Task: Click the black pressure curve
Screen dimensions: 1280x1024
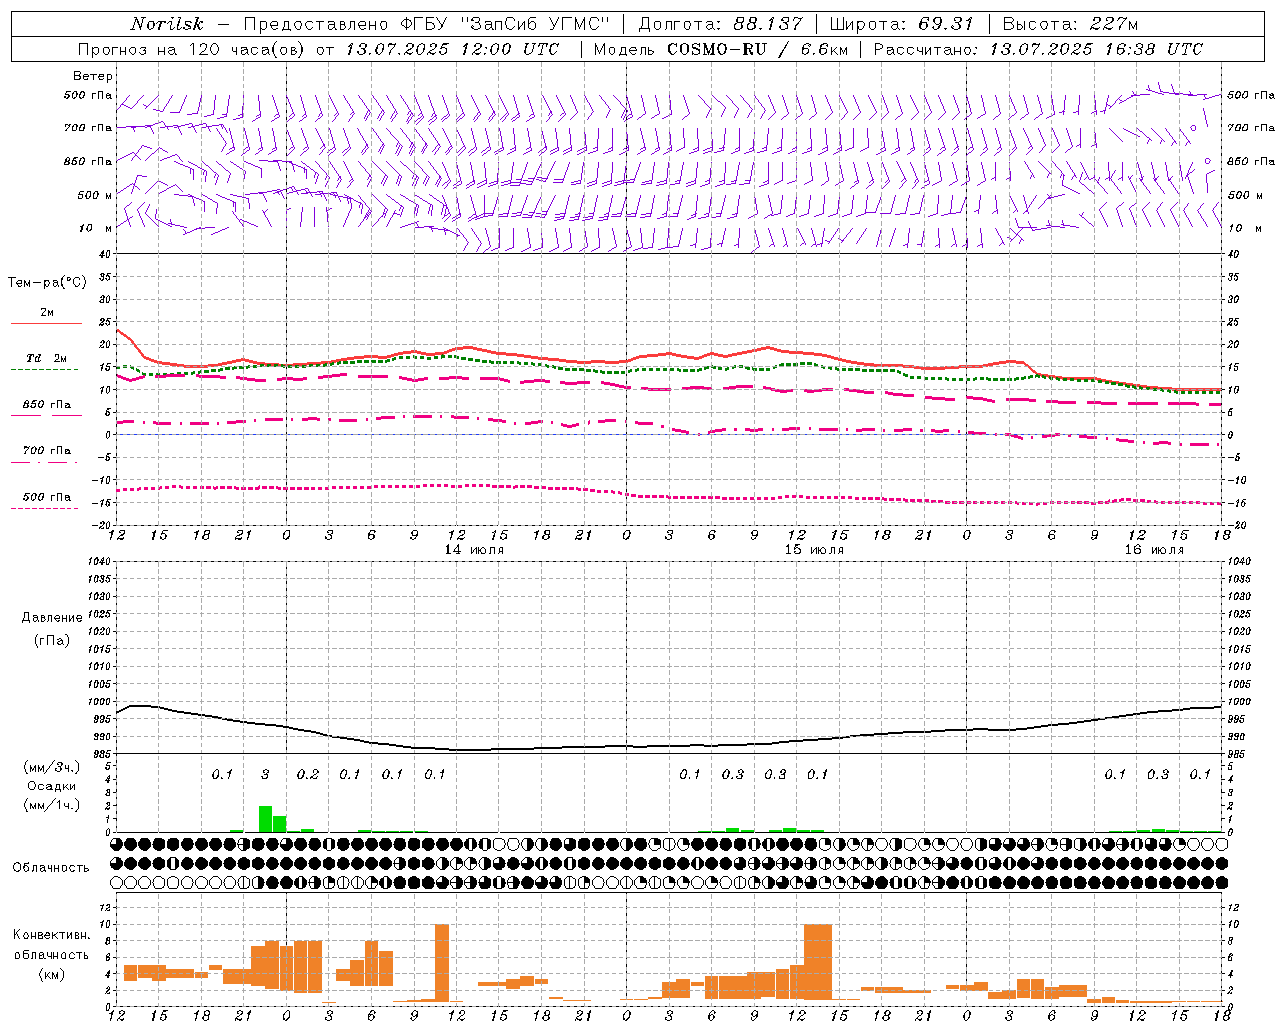Action: (x=670, y=745)
